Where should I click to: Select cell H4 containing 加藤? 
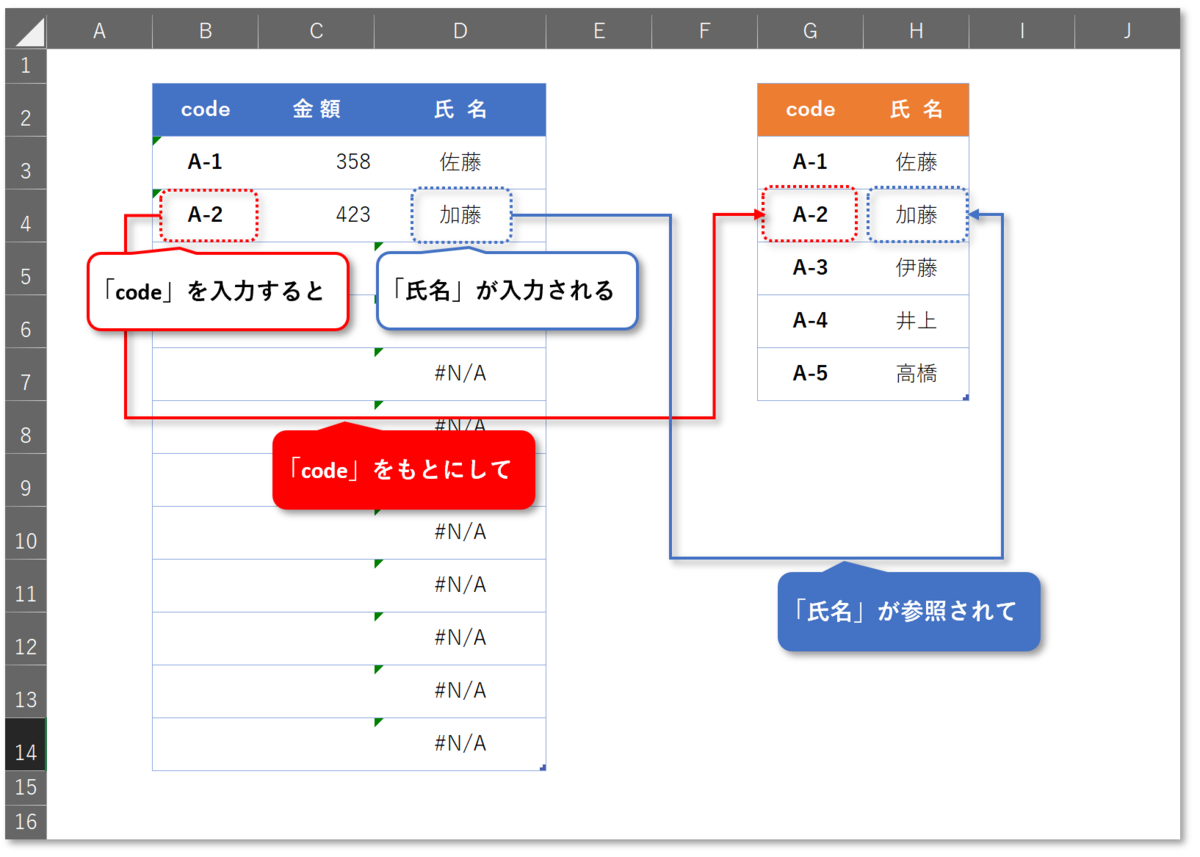(916, 216)
